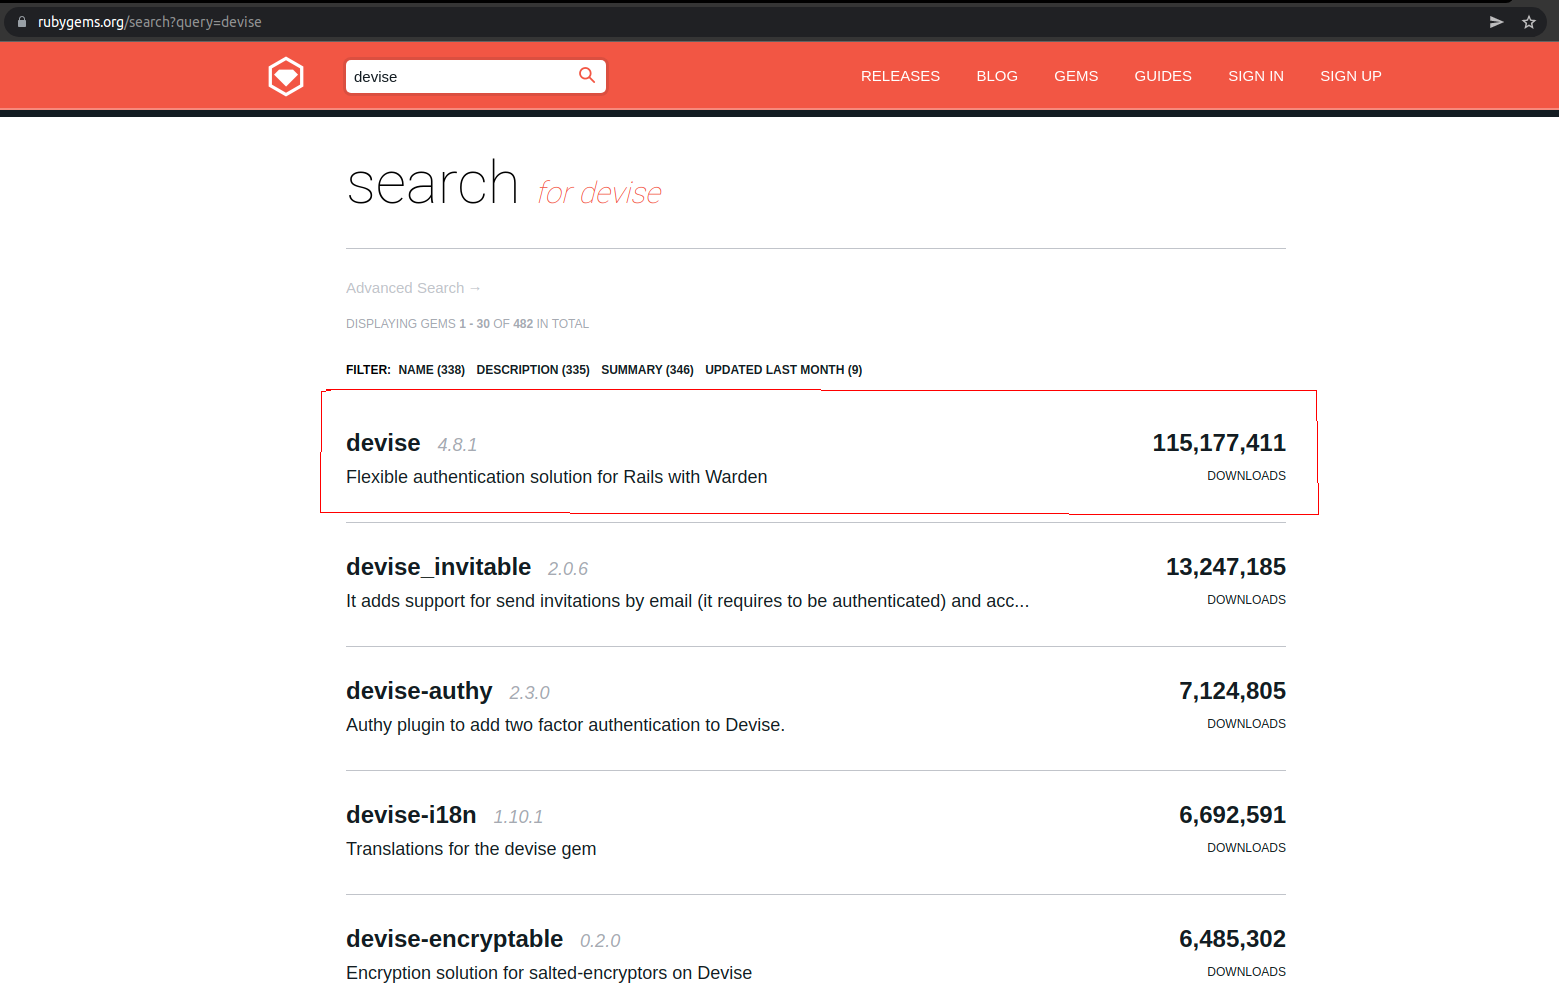
Task: Click the 'search' page heading
Action: 432,184
